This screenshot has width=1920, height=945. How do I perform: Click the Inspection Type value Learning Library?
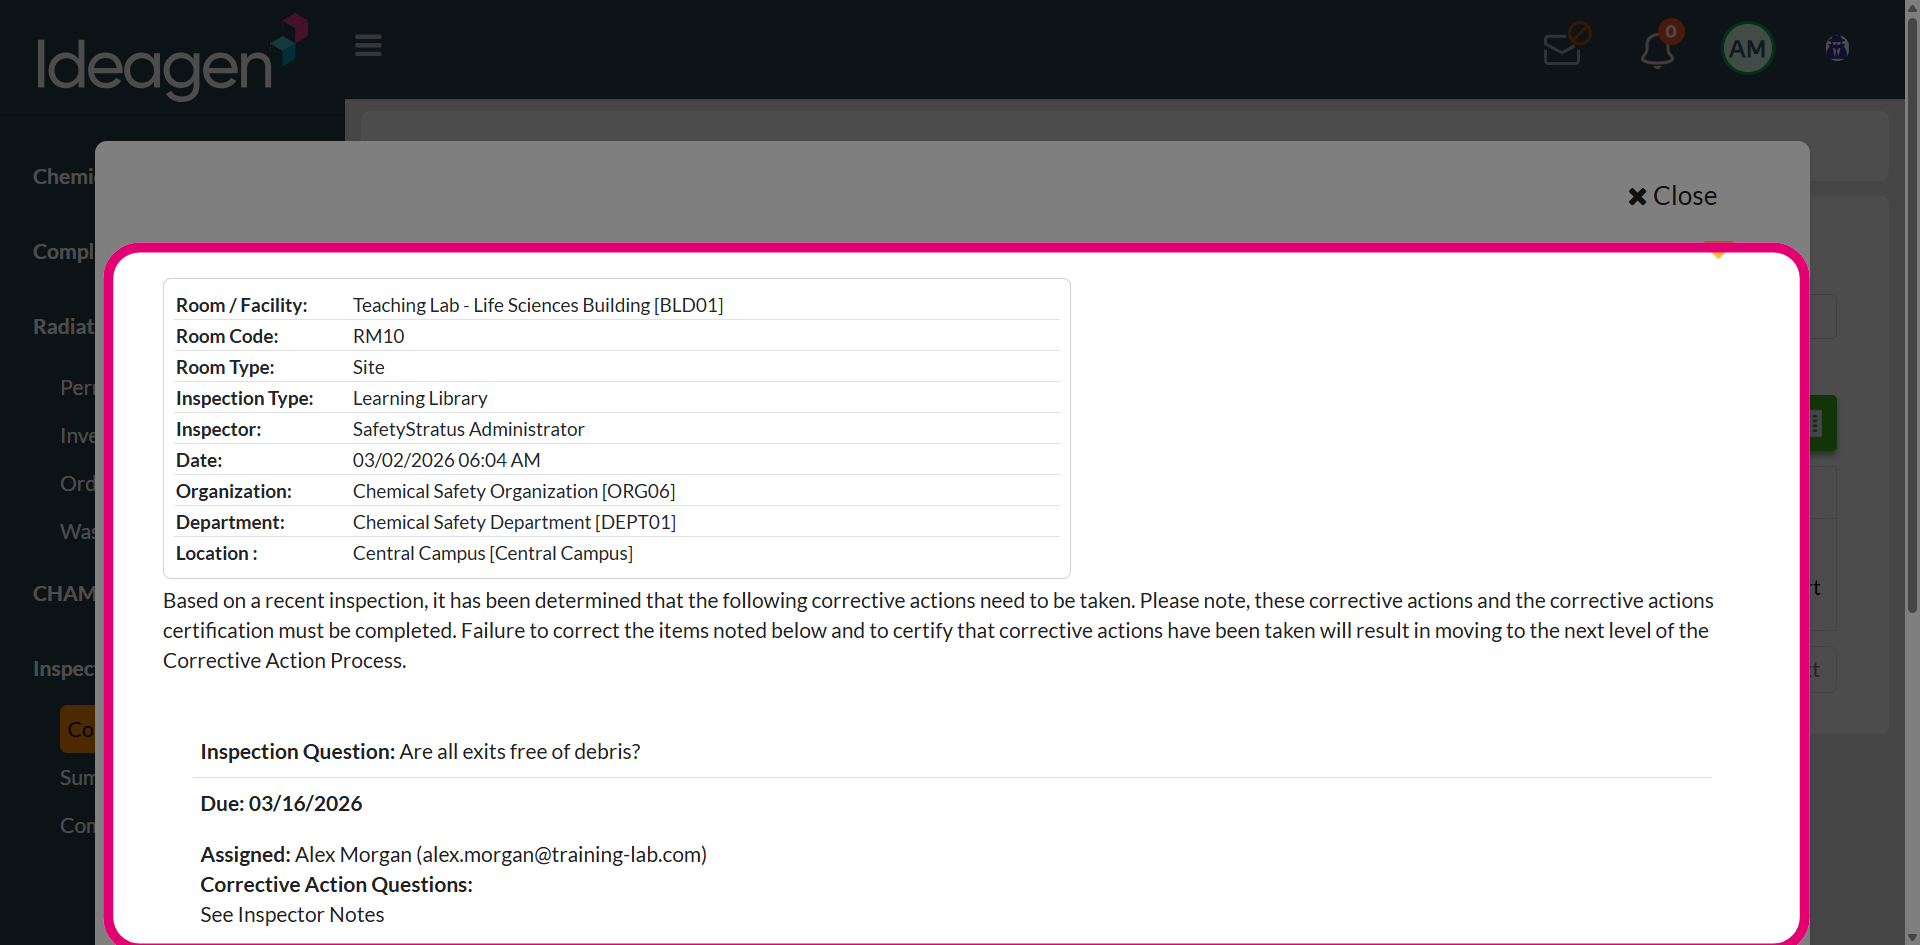click(x=420, y=398)
